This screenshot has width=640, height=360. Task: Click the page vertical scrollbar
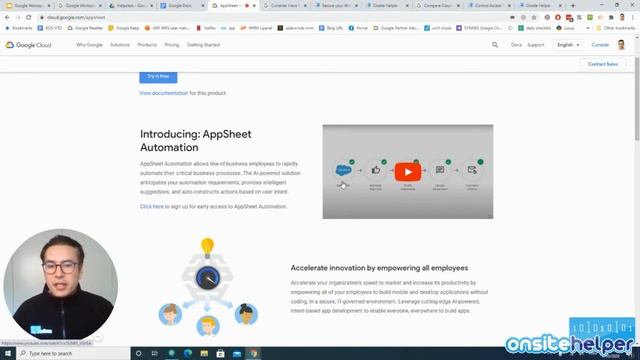click(637, 100)
